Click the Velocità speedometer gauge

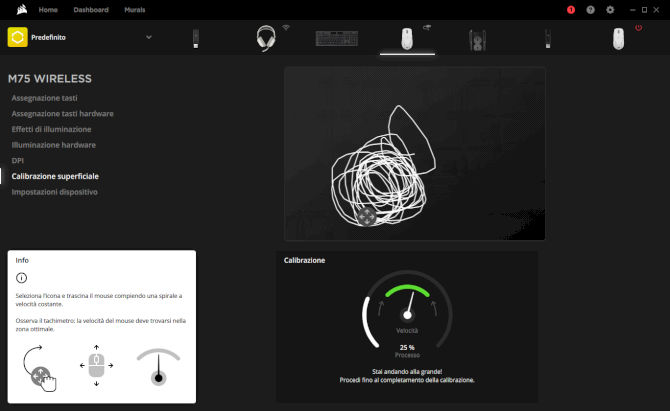coord(407,309)
